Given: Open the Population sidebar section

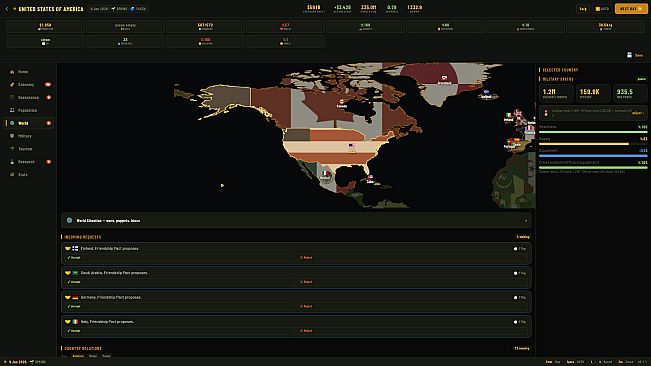Looking at the screenshot, I should pos(29,110).
